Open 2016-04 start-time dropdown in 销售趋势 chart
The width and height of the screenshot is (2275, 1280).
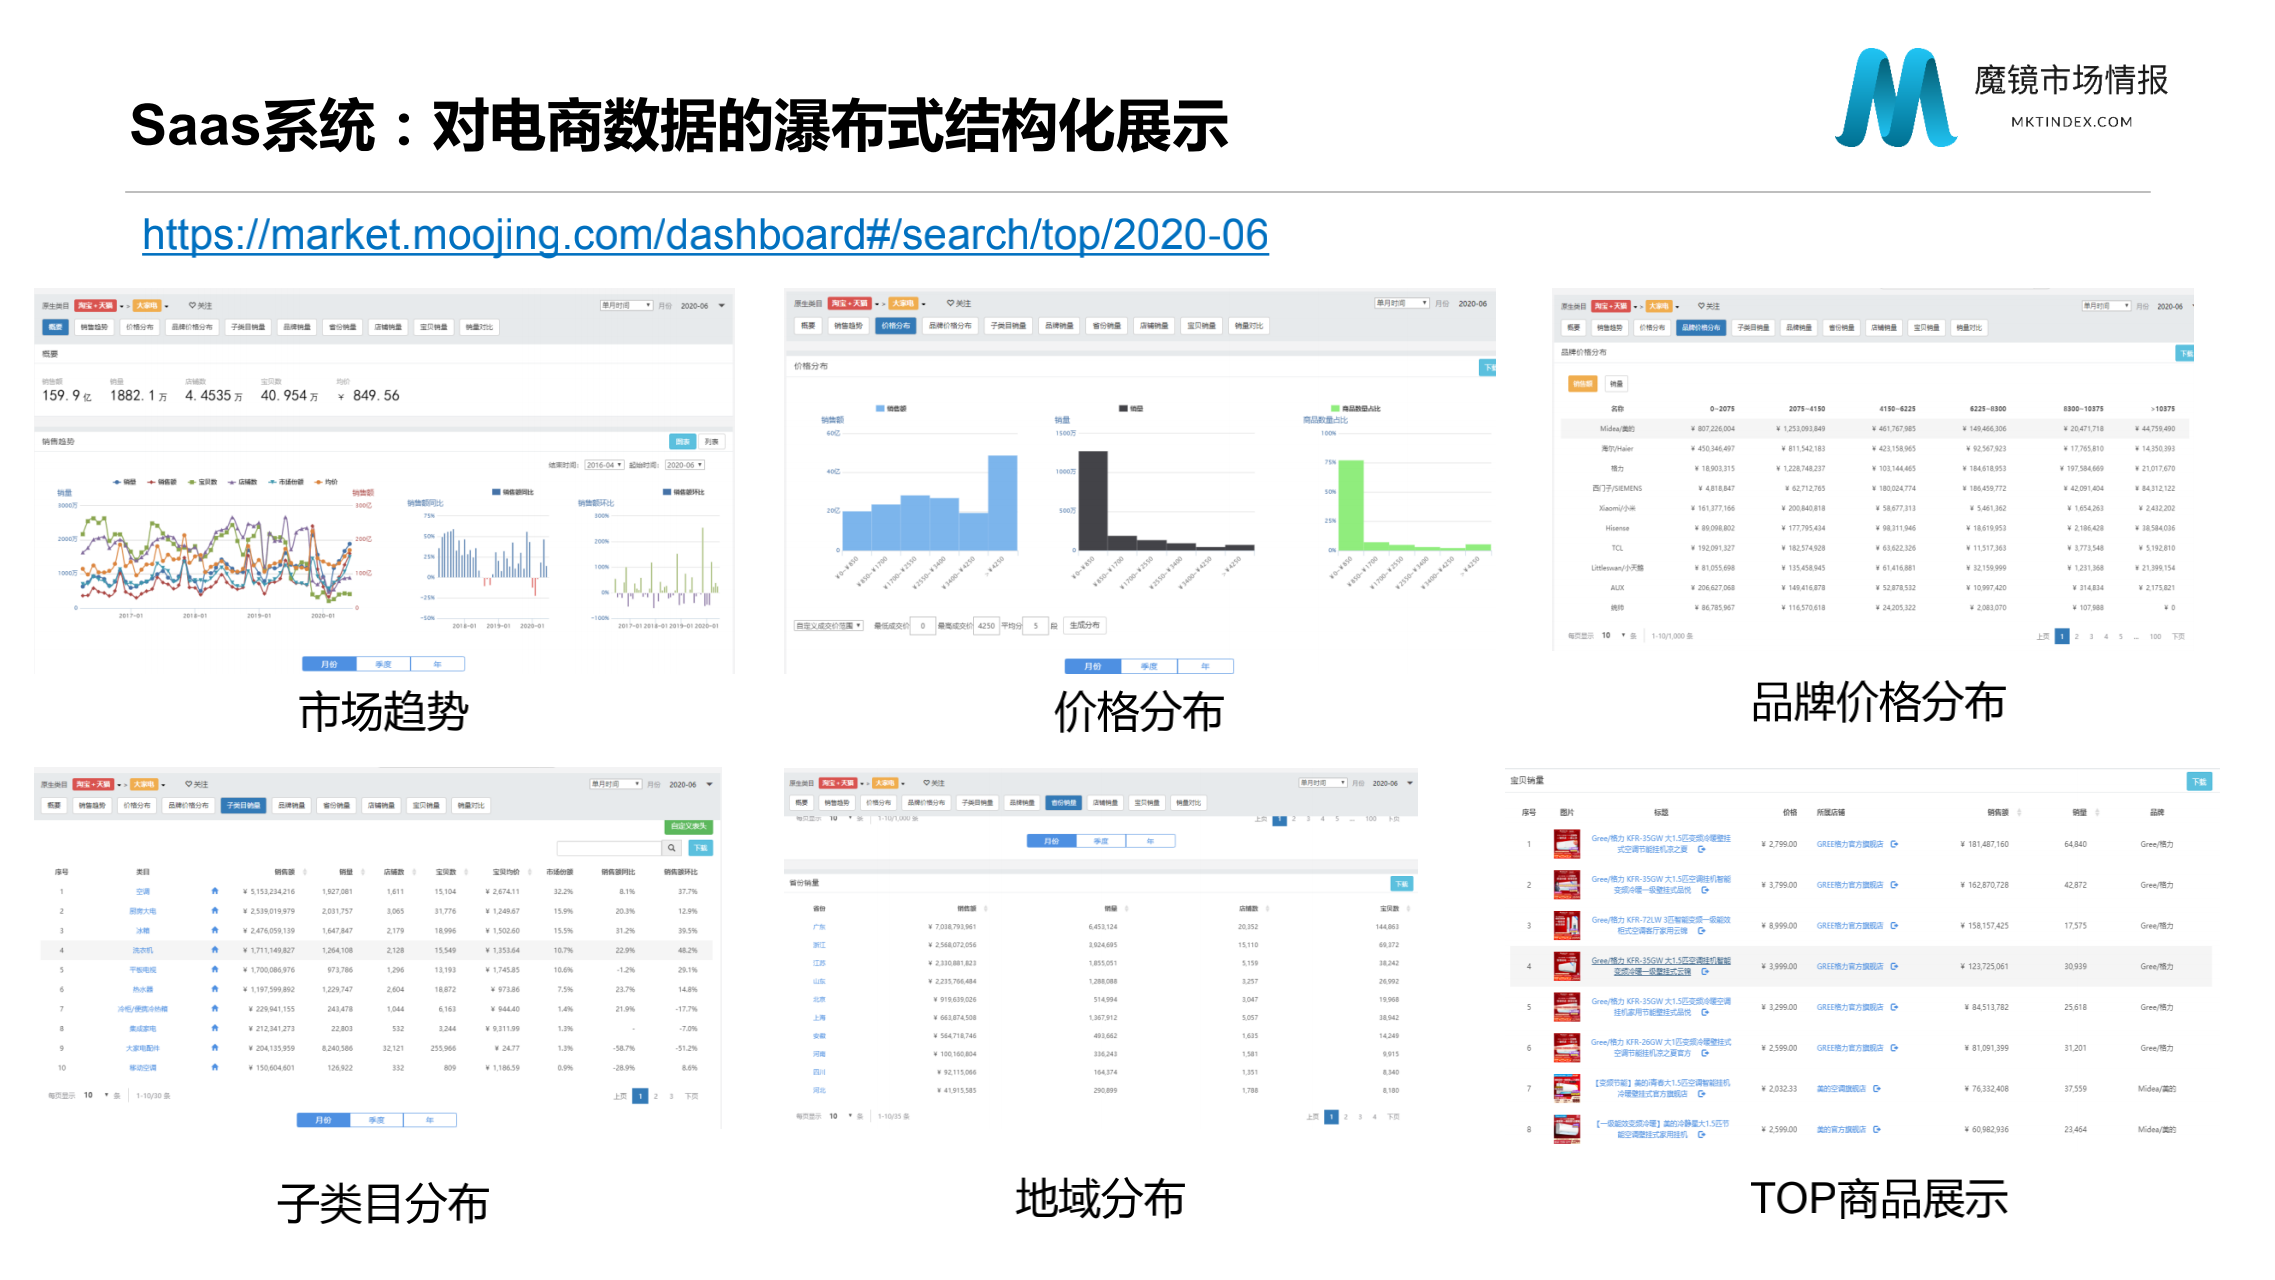(x=604, y=465)
